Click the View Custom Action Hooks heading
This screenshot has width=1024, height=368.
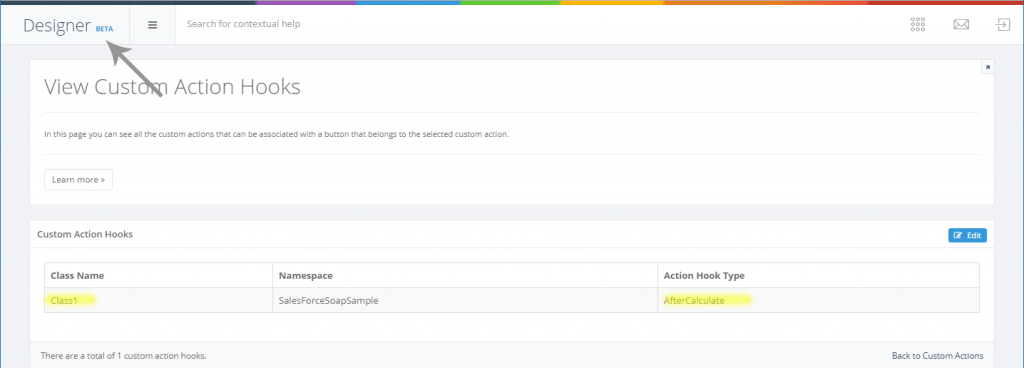172,87
